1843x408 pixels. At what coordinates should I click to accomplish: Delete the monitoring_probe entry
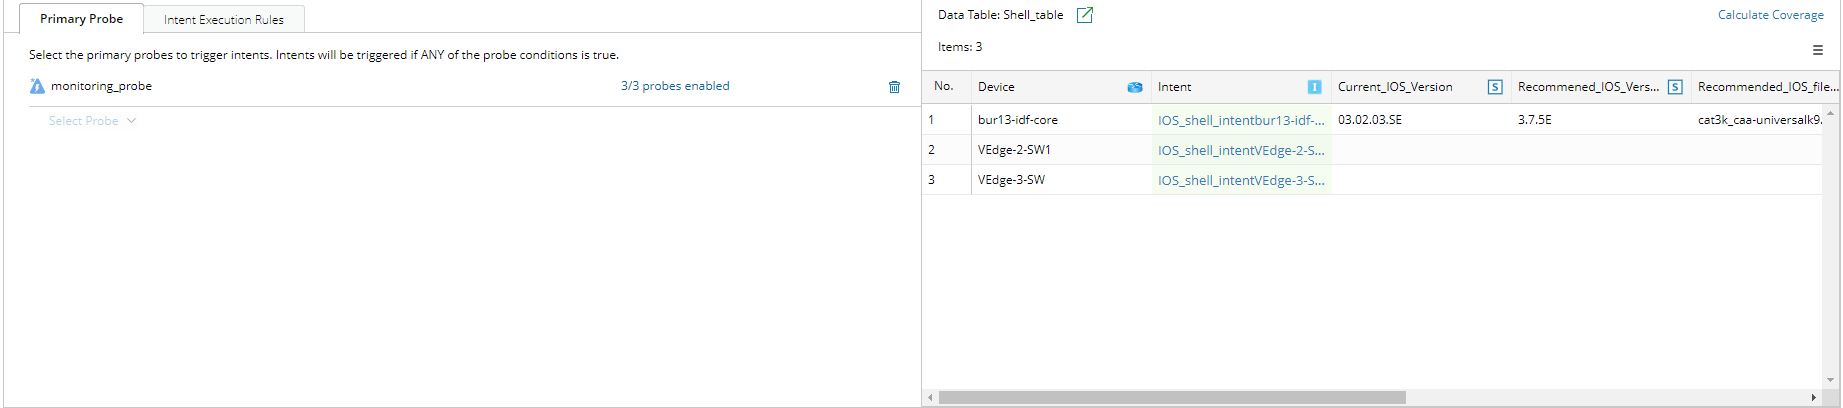click(894, 87)
